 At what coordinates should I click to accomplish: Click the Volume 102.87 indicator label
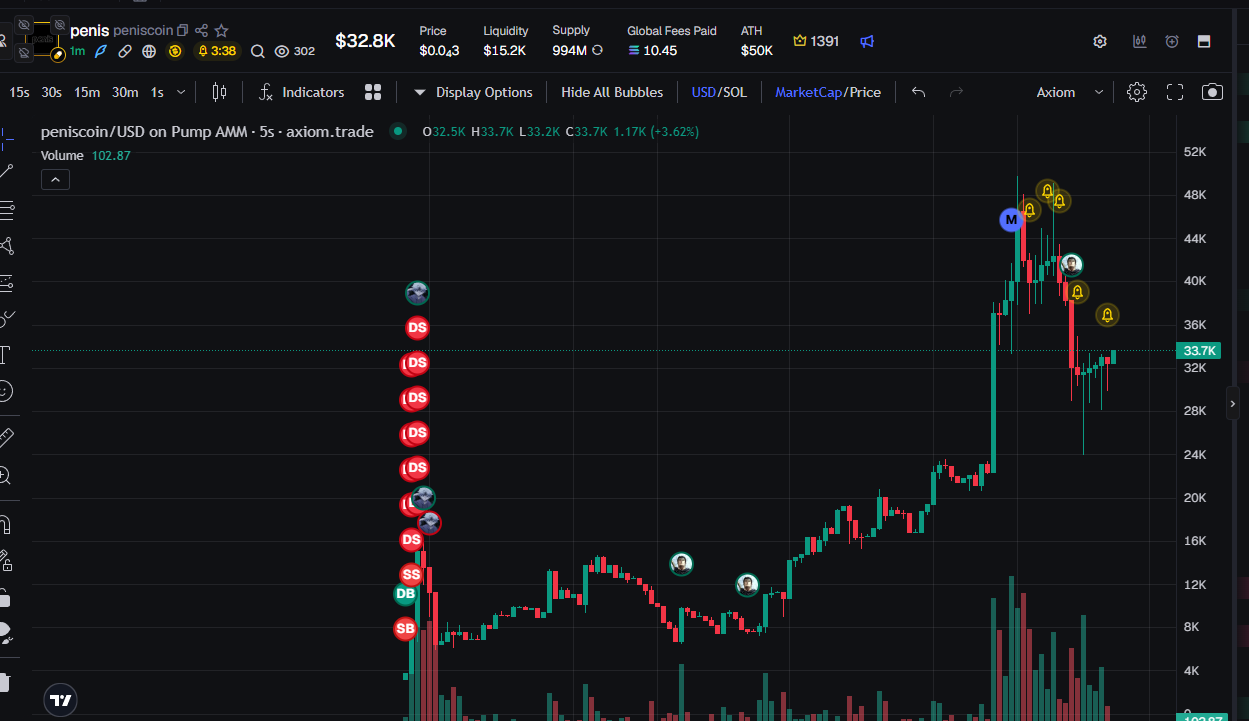tap(86, 155)
